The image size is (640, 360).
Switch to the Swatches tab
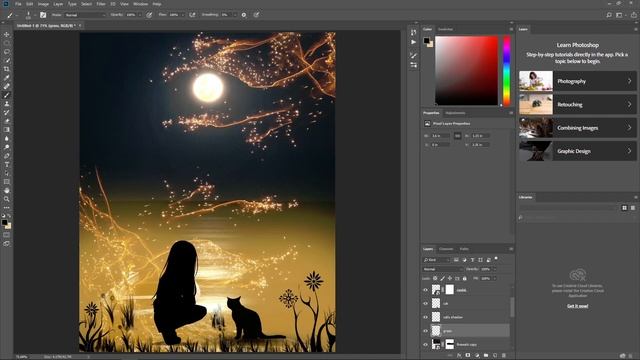coord(445,29)
